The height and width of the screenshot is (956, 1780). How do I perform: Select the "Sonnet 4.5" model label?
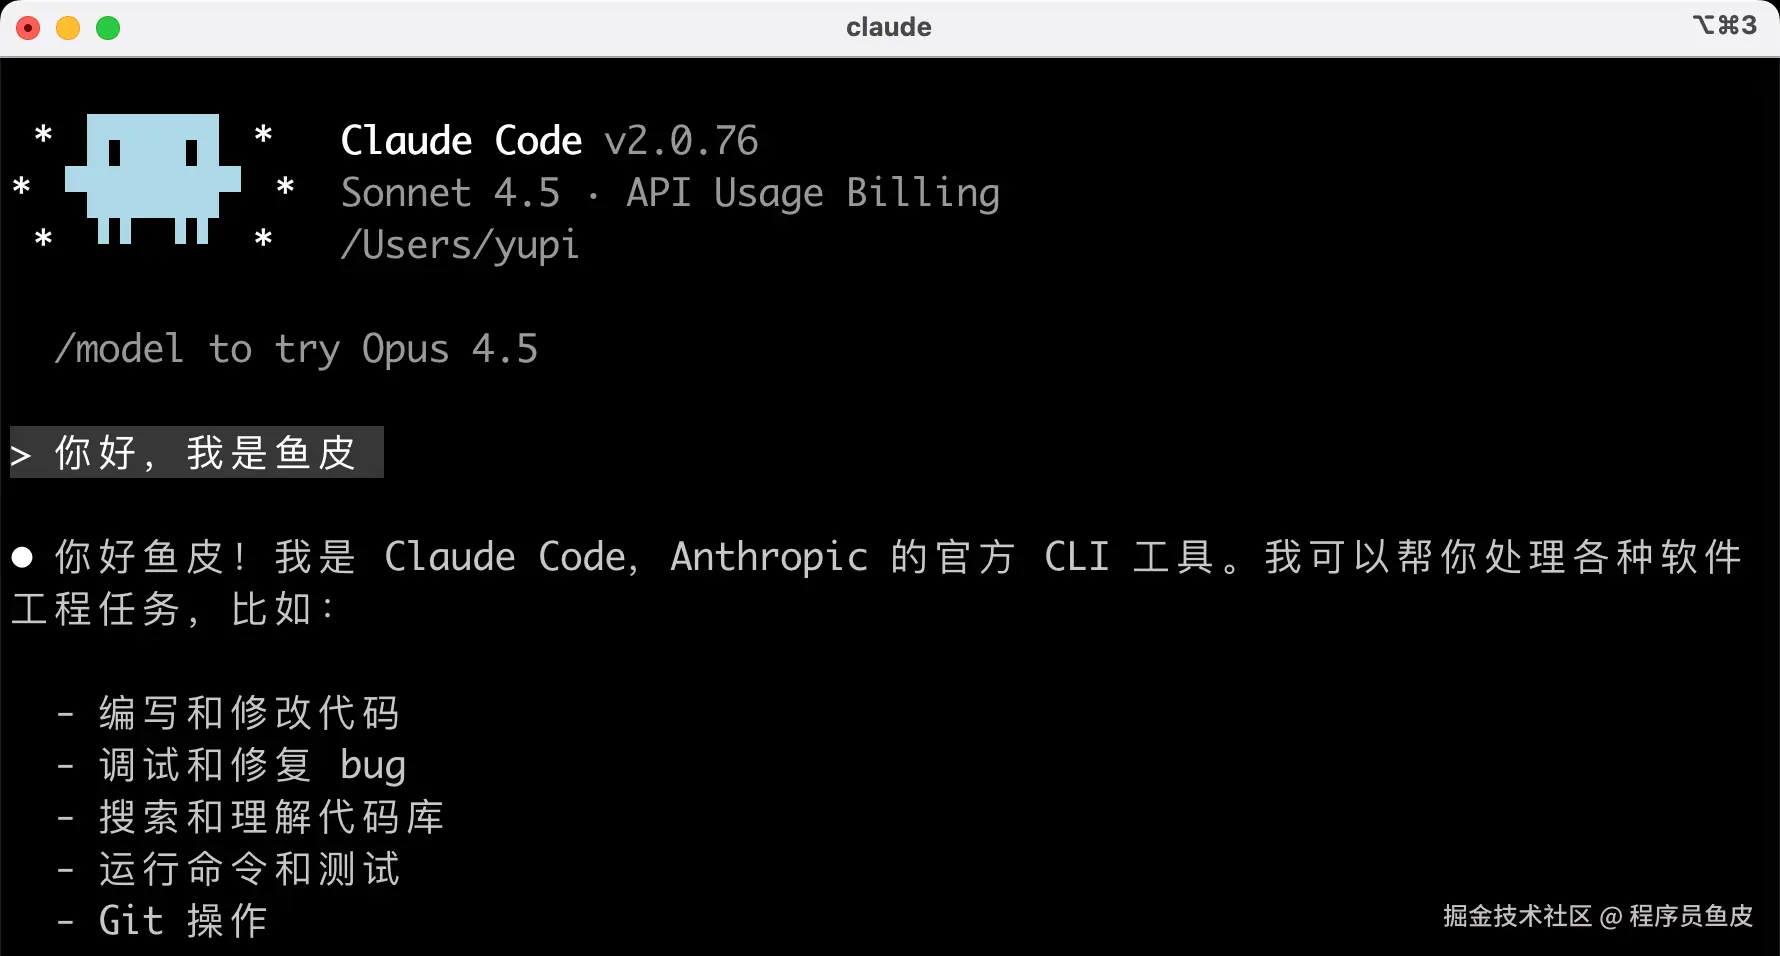tap(450, 193)
